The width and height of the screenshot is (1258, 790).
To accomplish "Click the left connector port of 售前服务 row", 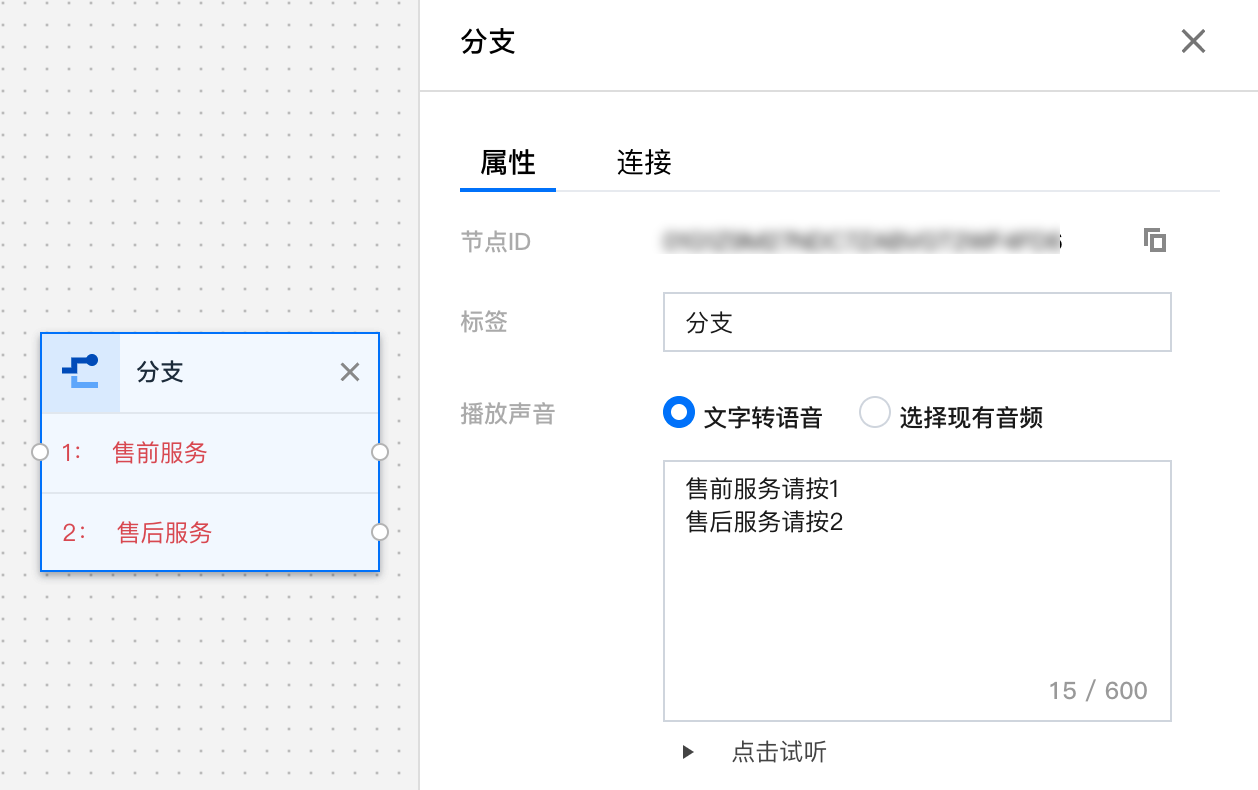I will pyautogui.click(x=40, y=452).
